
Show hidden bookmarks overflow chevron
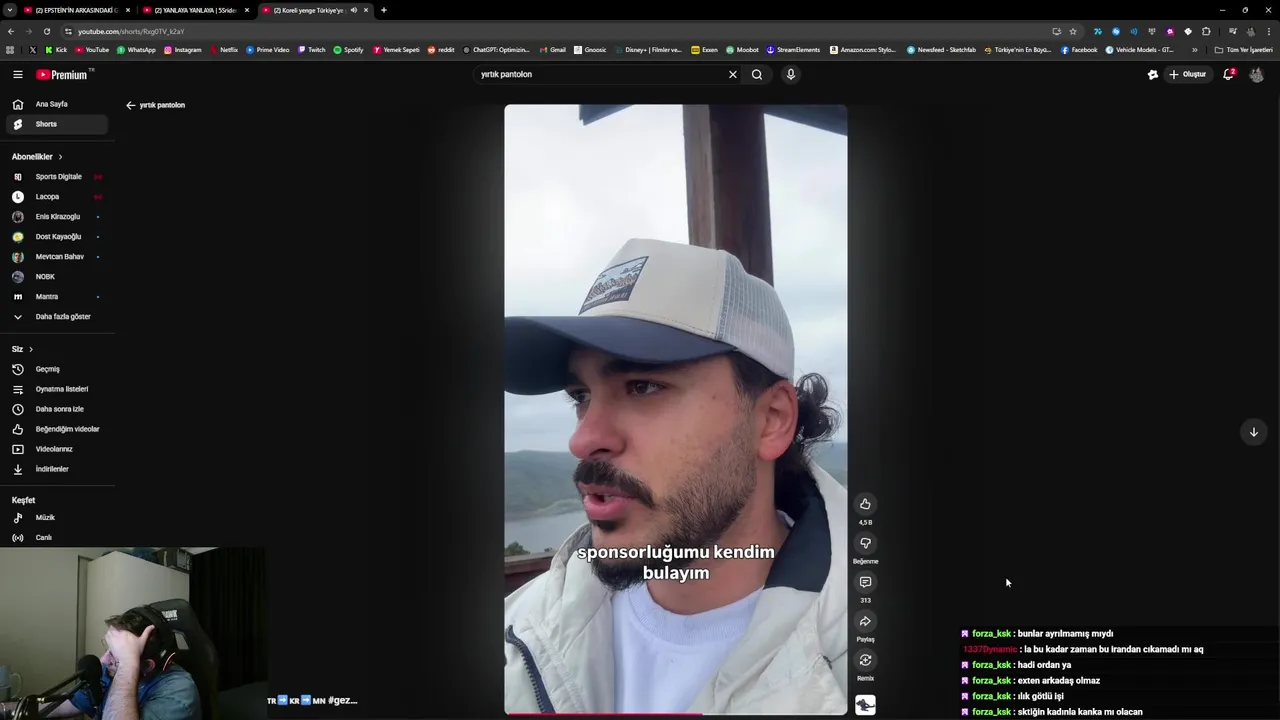point(1194,50)
